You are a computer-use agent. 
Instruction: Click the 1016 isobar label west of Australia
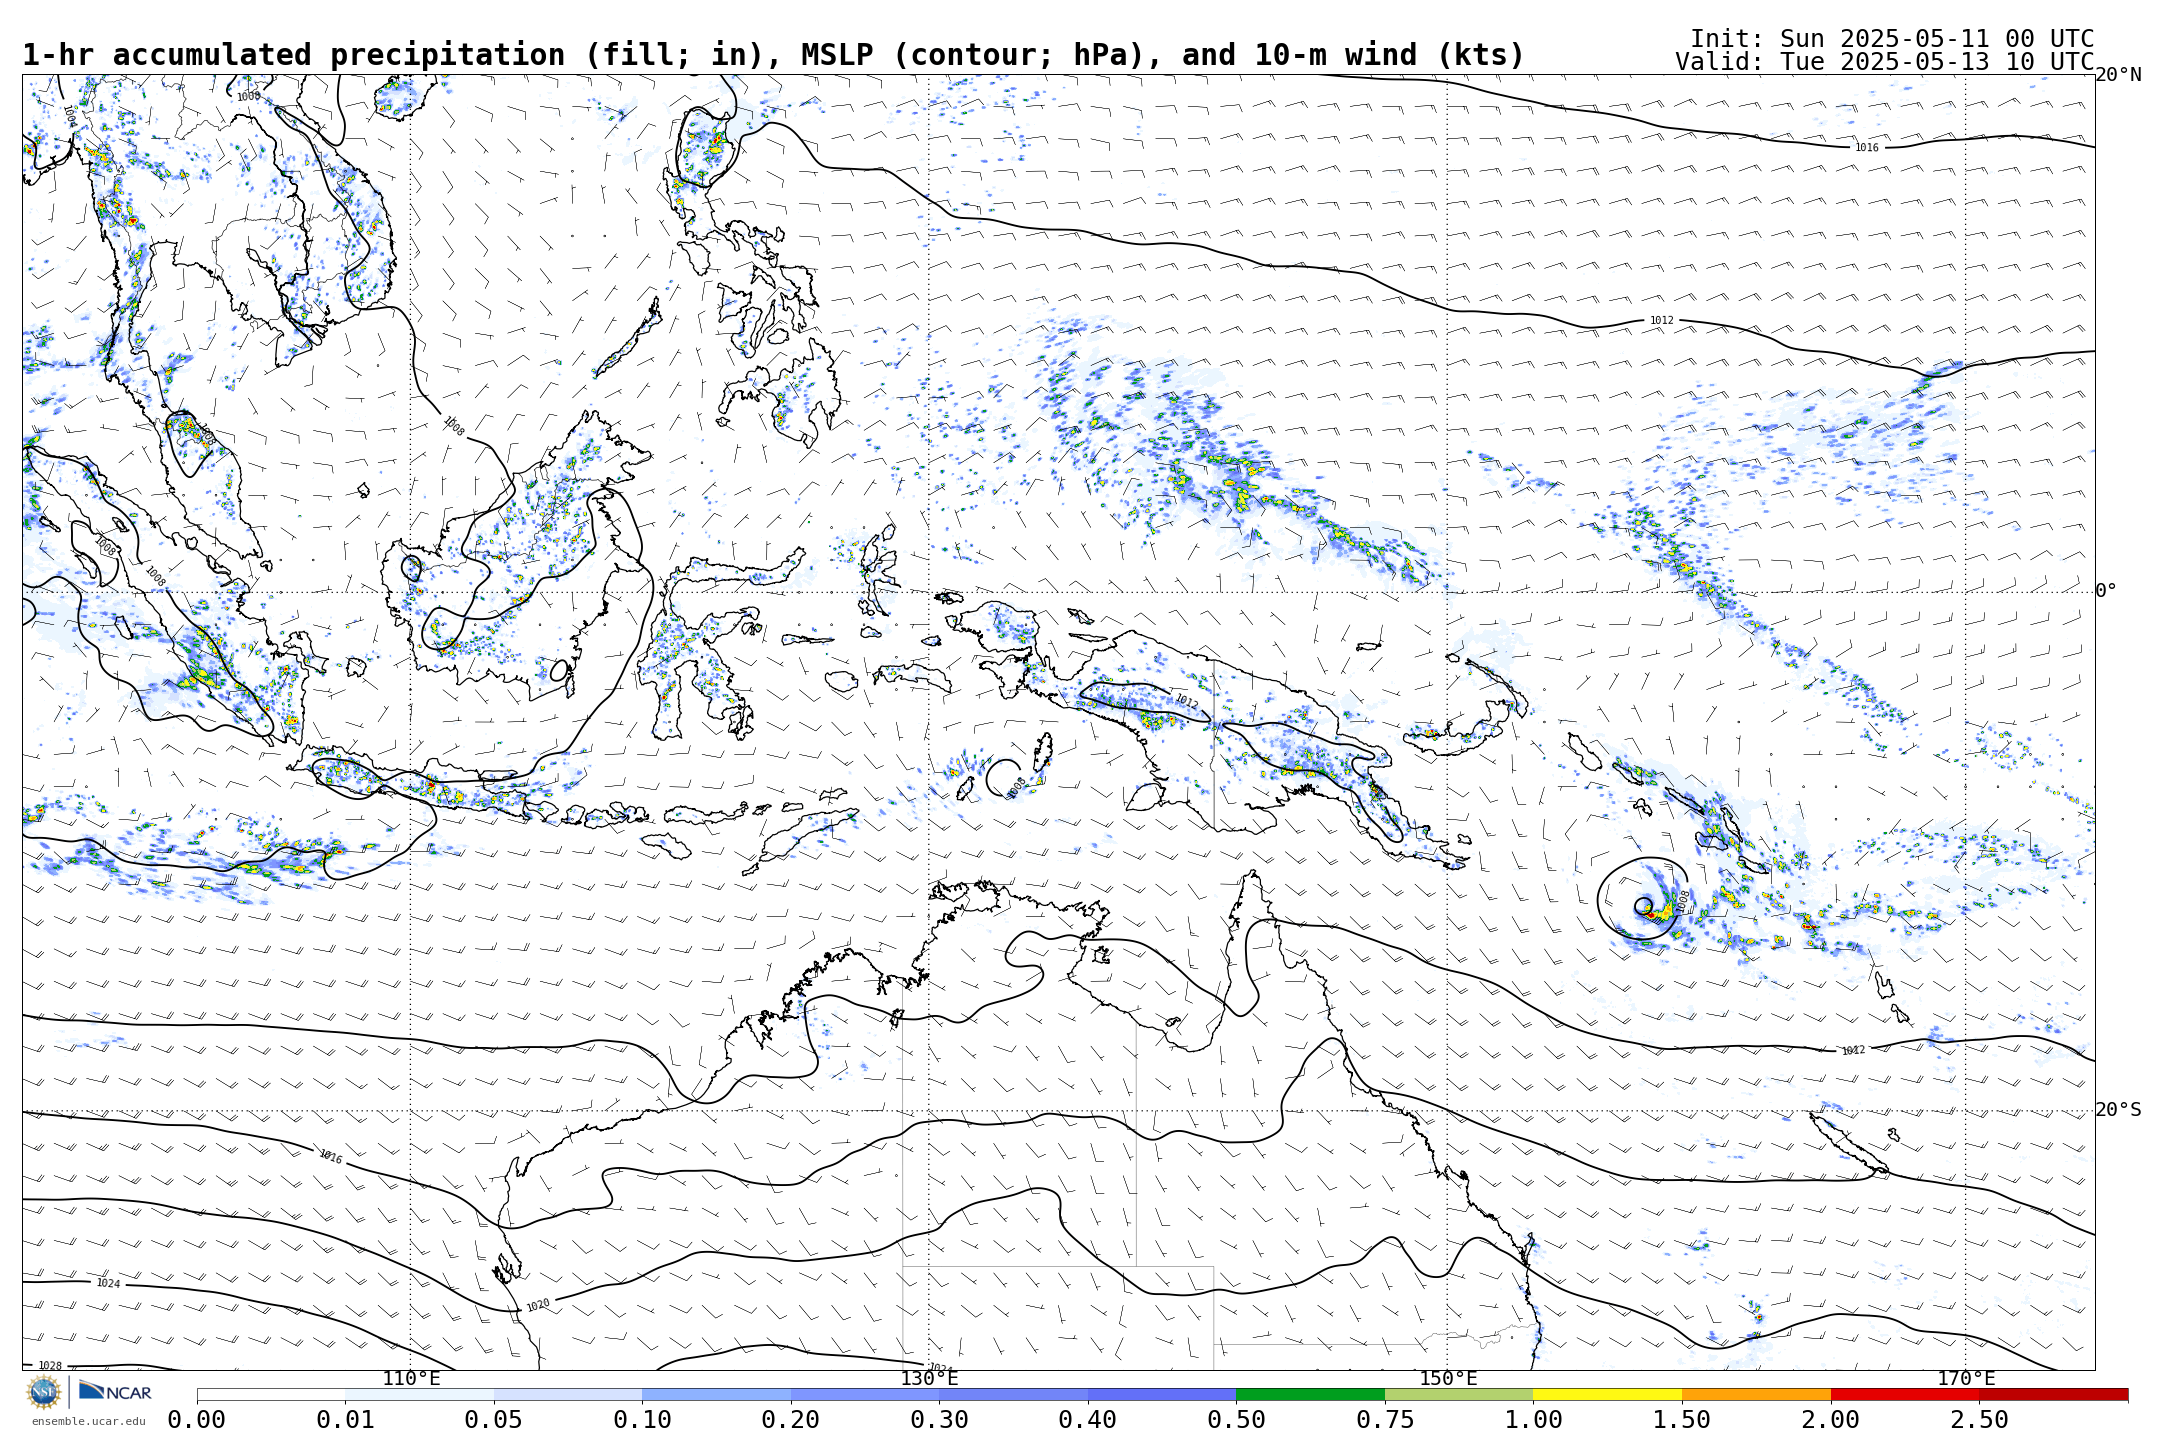coord(331,1157)
